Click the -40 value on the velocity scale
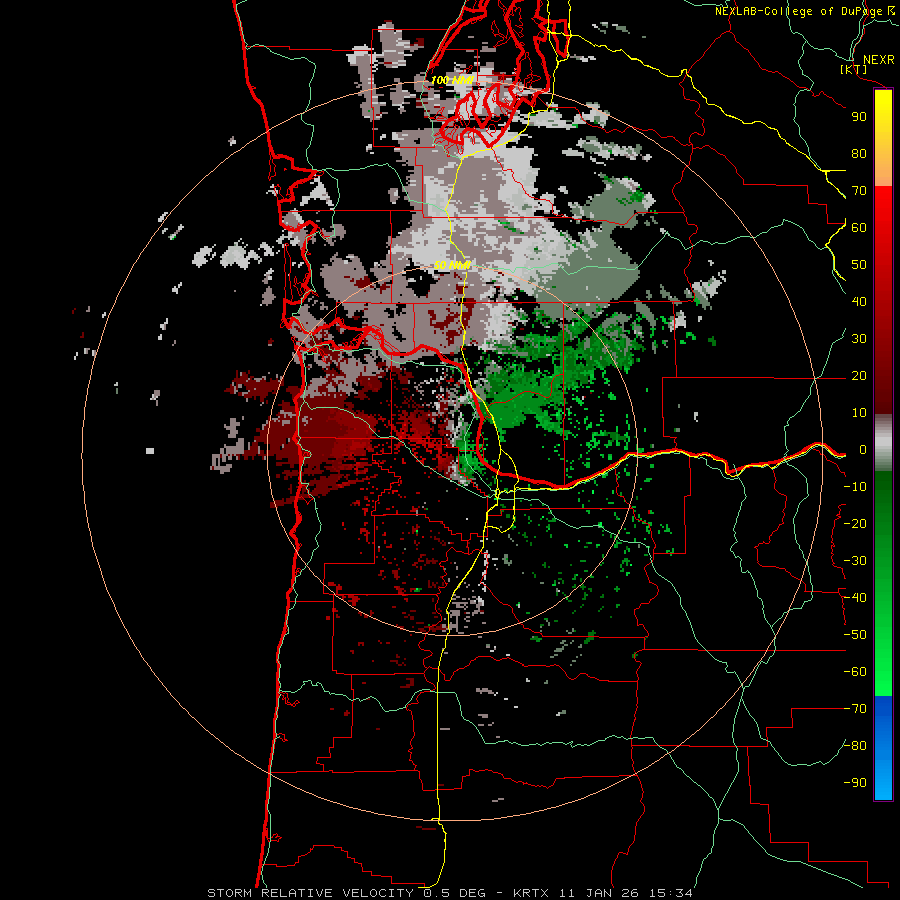This screenshot has width=900, height=900. [855, 598]
